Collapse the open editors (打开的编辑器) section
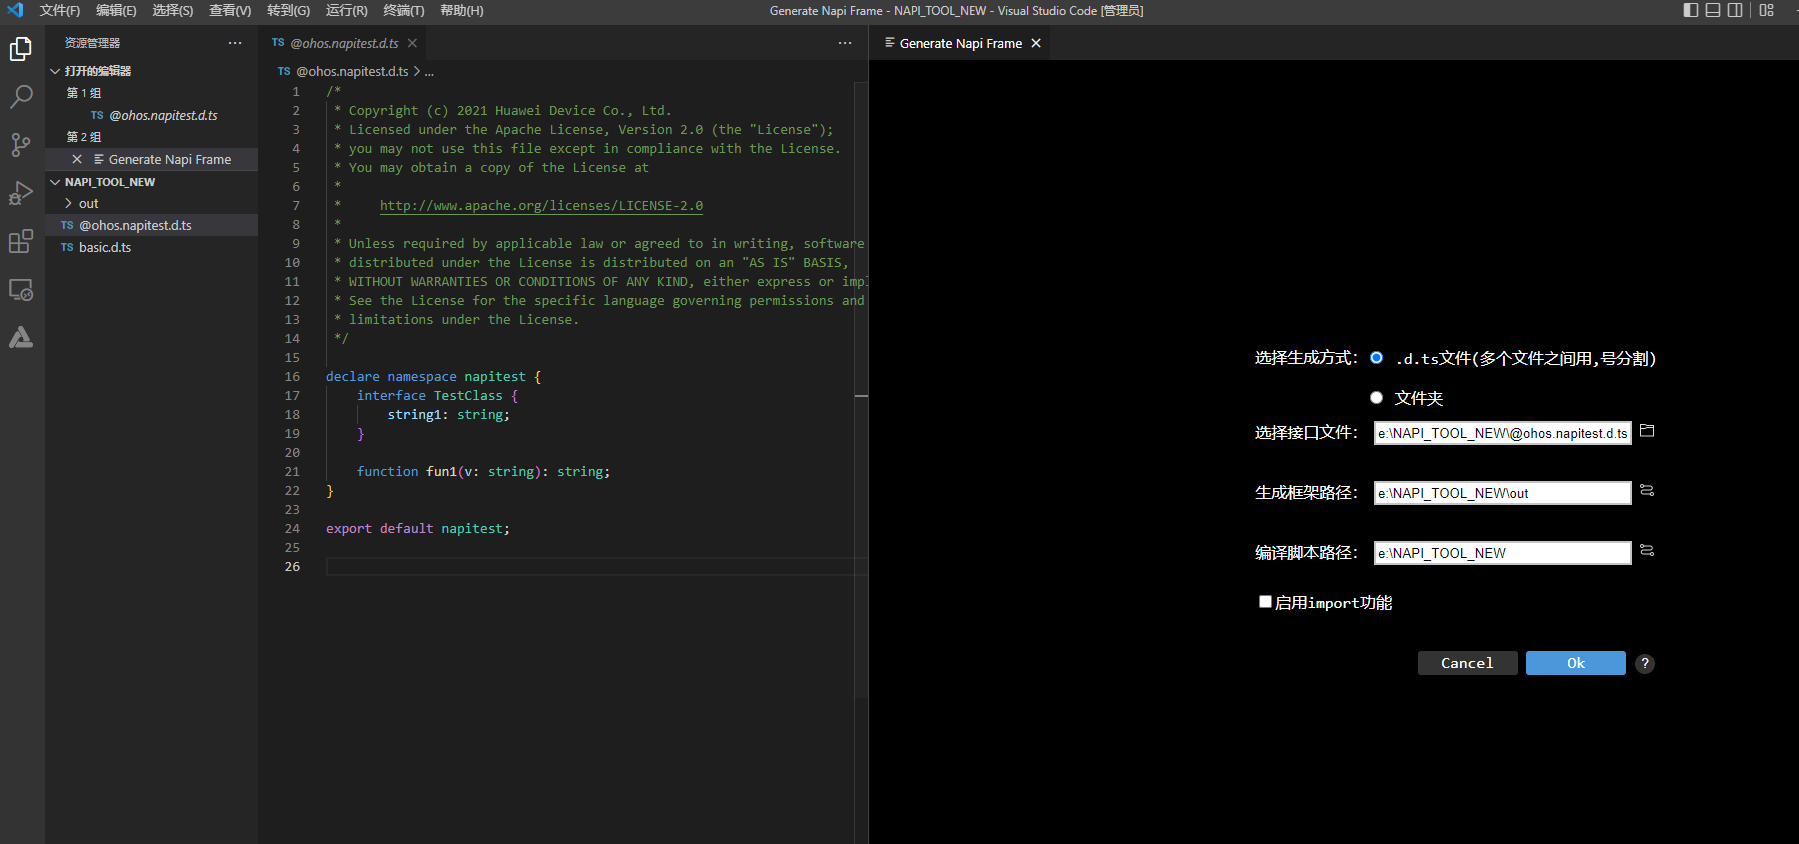This screenshot has height=844, width=1799. (x=55, y=71)
